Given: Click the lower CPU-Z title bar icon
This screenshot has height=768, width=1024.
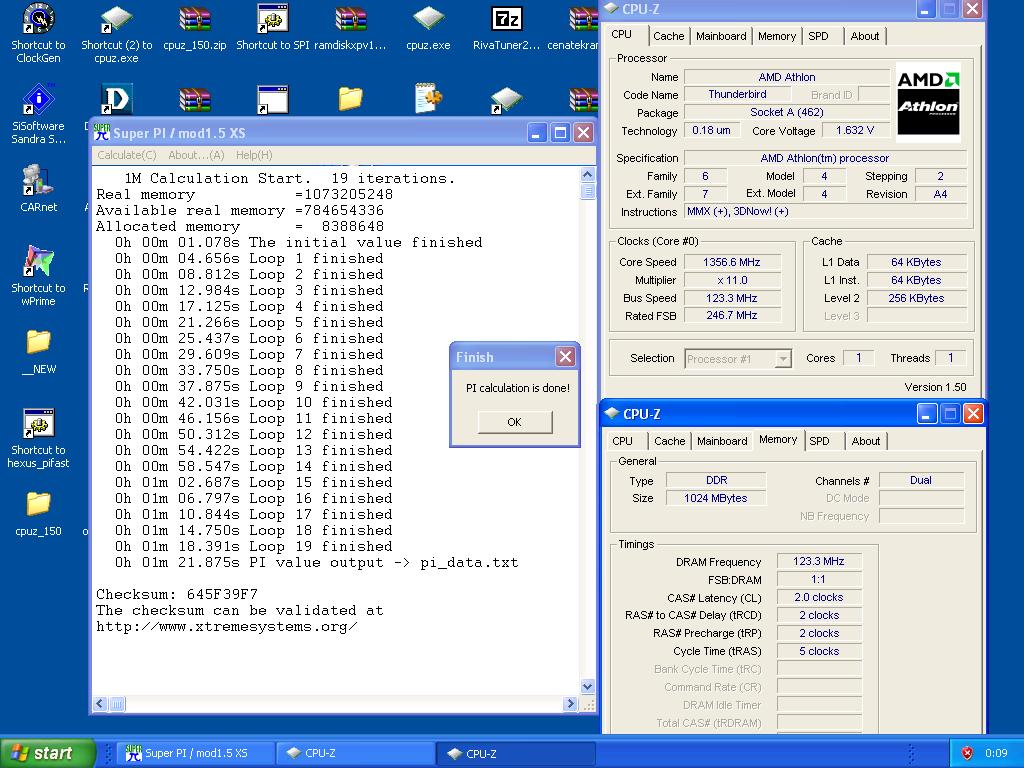Looking at the screenshot, I should tap(612, 413).
